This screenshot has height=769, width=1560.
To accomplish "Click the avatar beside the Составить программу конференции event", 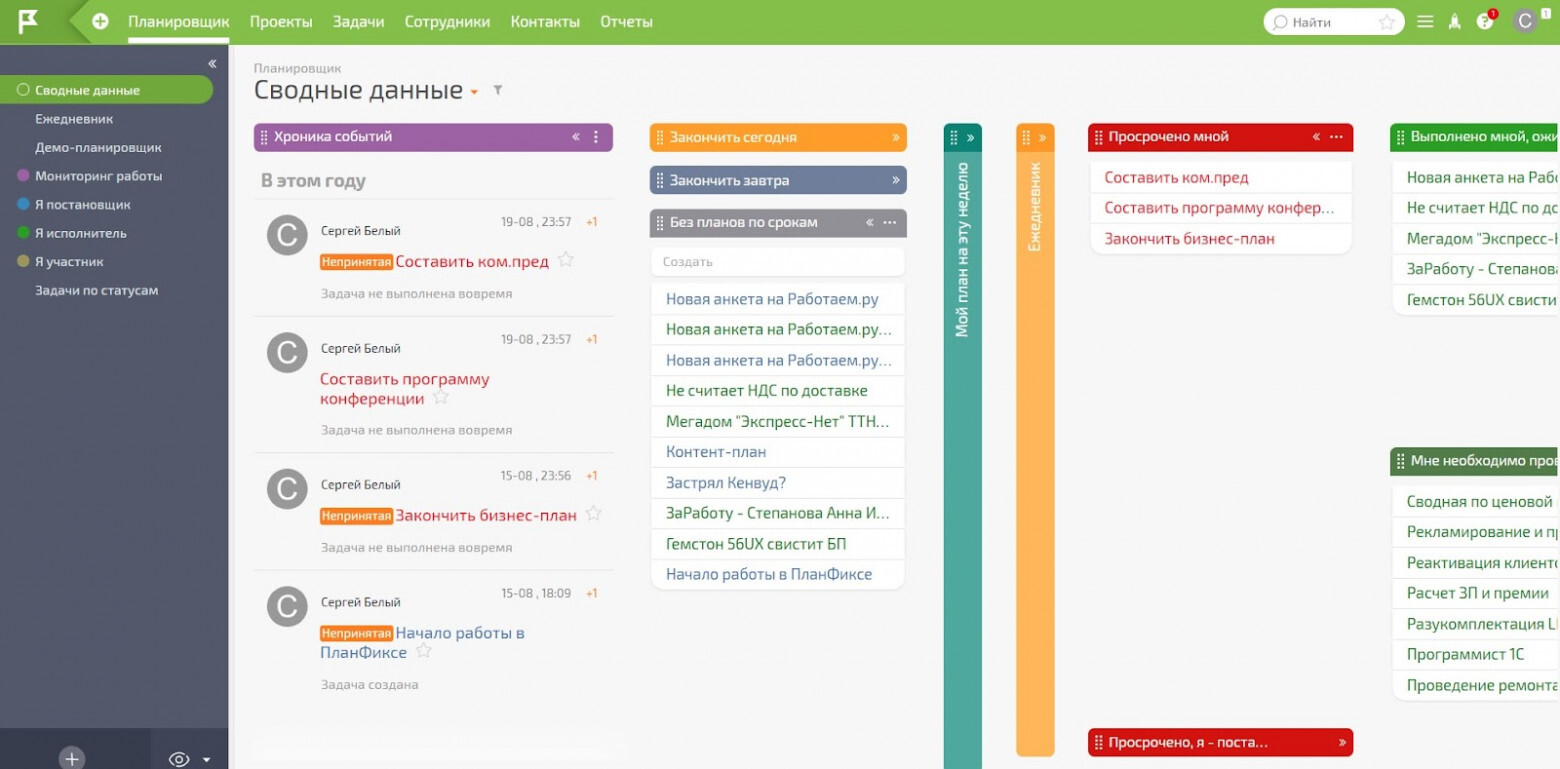I will pyautogui.click(x=287, y=352).
